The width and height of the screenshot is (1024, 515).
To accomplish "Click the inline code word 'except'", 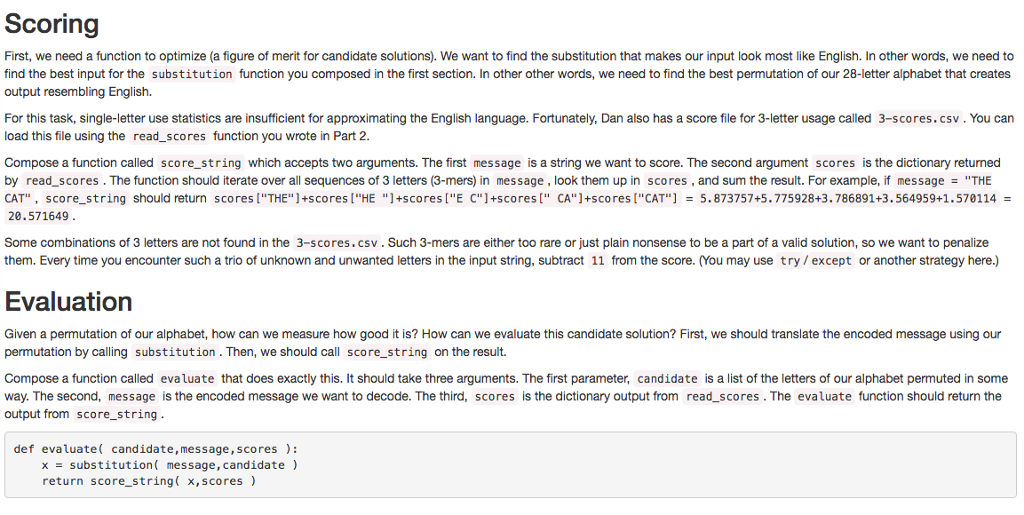I will 831,260.
